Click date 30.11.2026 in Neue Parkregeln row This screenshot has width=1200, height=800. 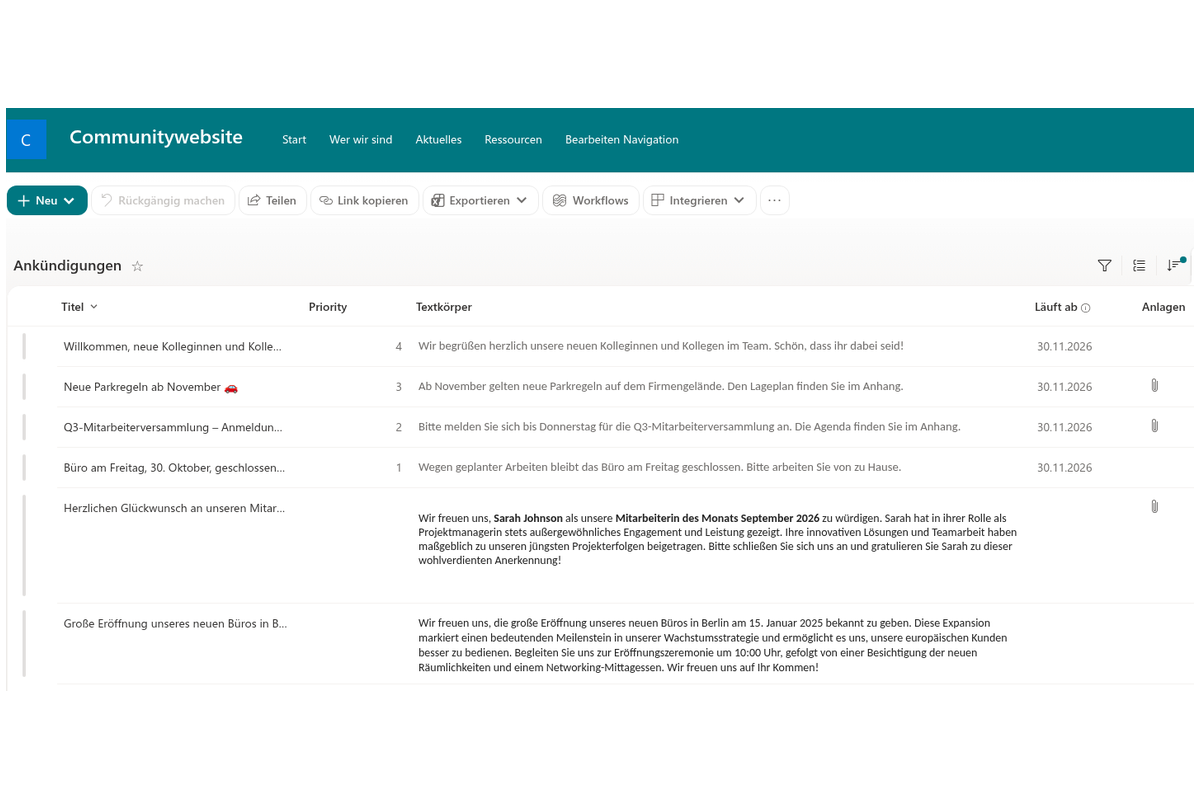pos(1064,387)
